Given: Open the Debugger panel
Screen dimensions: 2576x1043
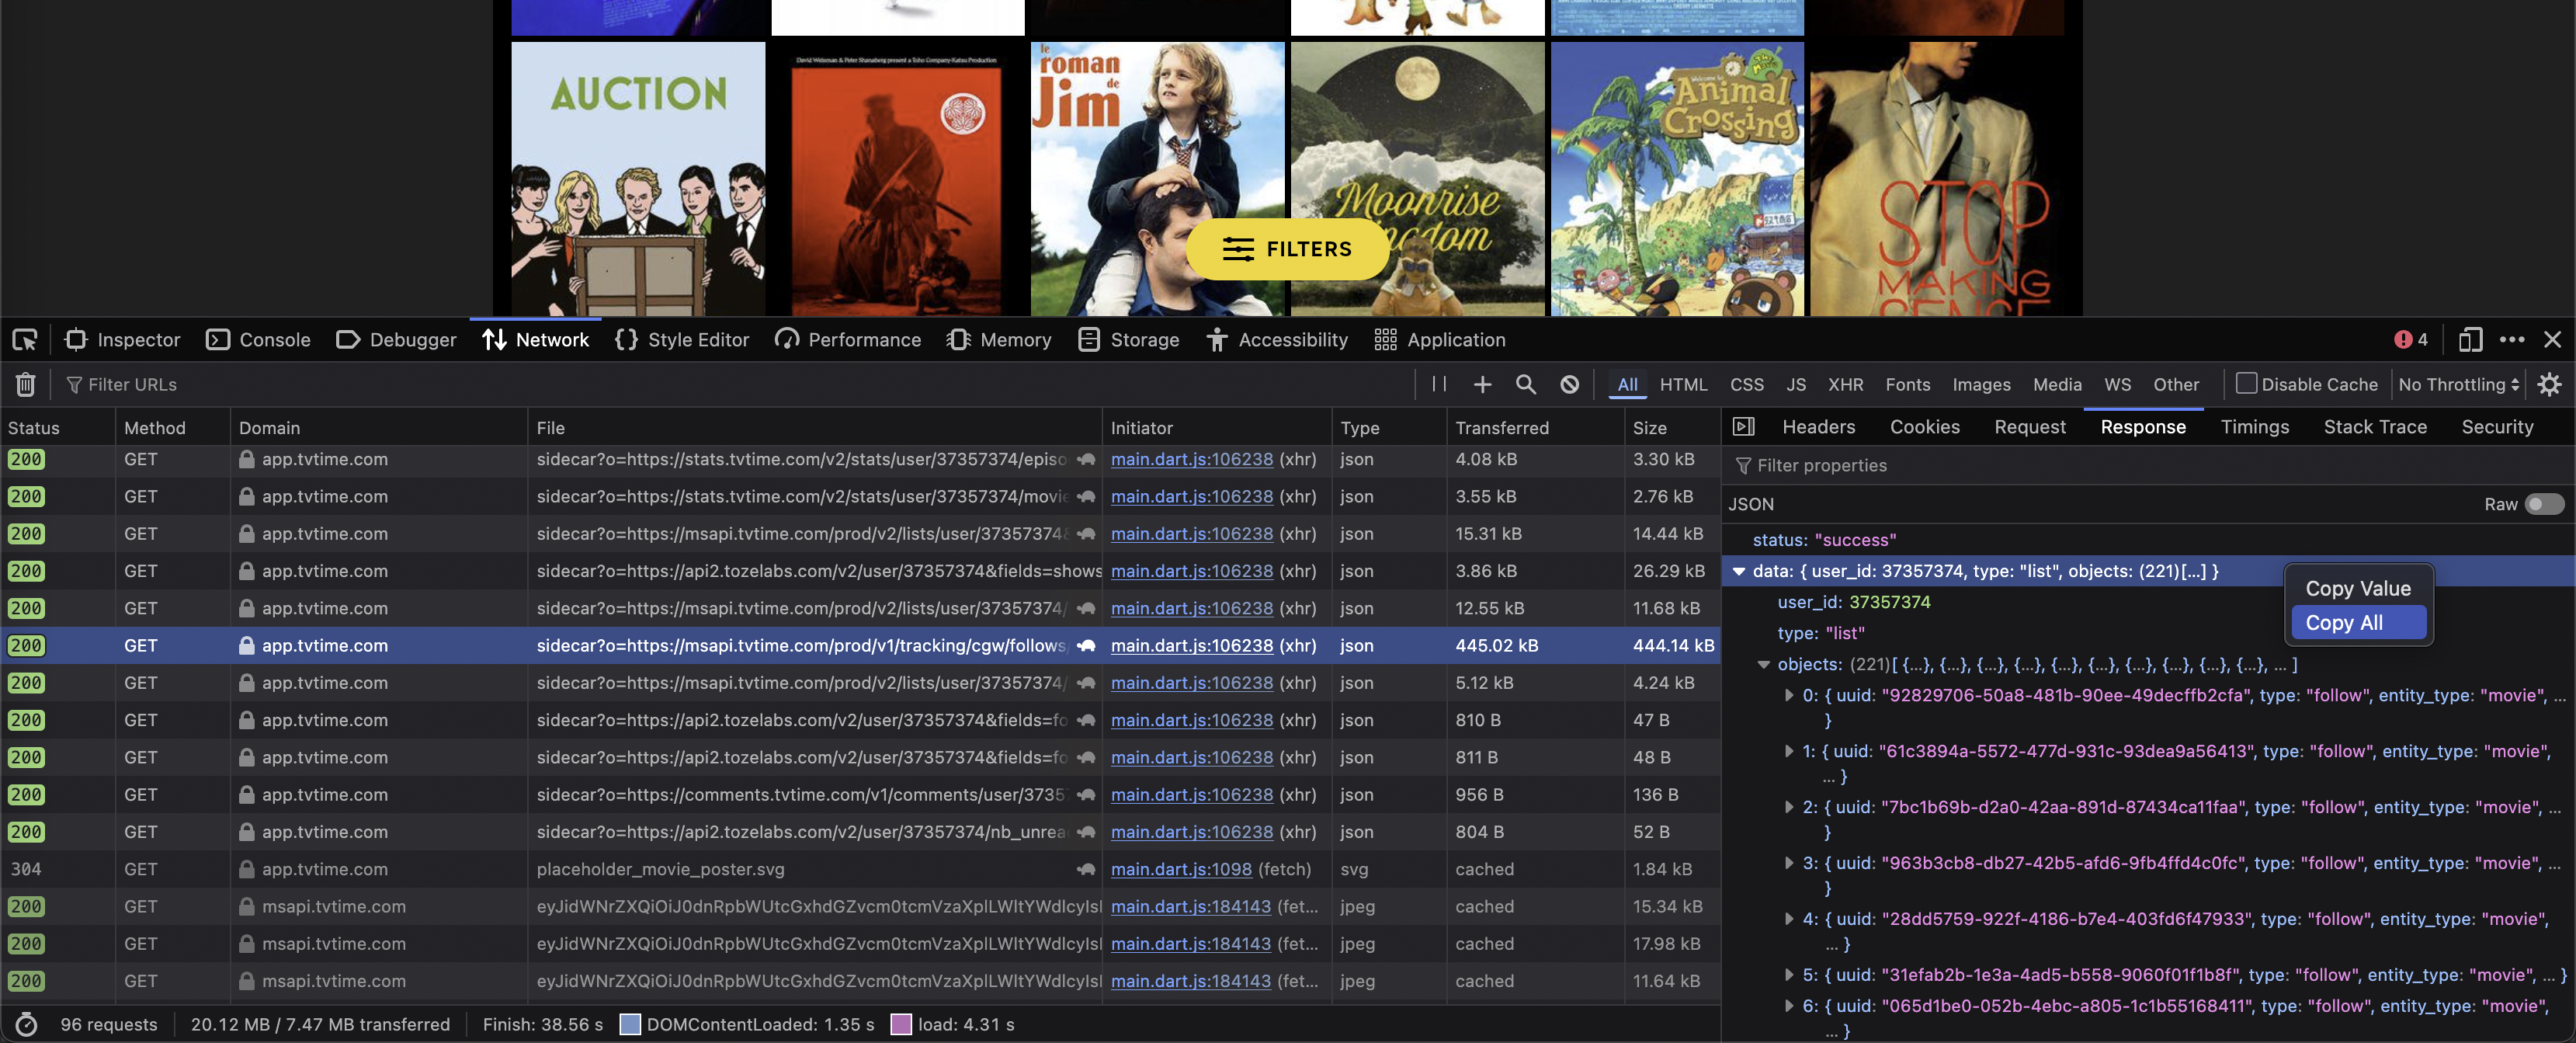Looking at the screenshot, I should click(x=396, y=340).
